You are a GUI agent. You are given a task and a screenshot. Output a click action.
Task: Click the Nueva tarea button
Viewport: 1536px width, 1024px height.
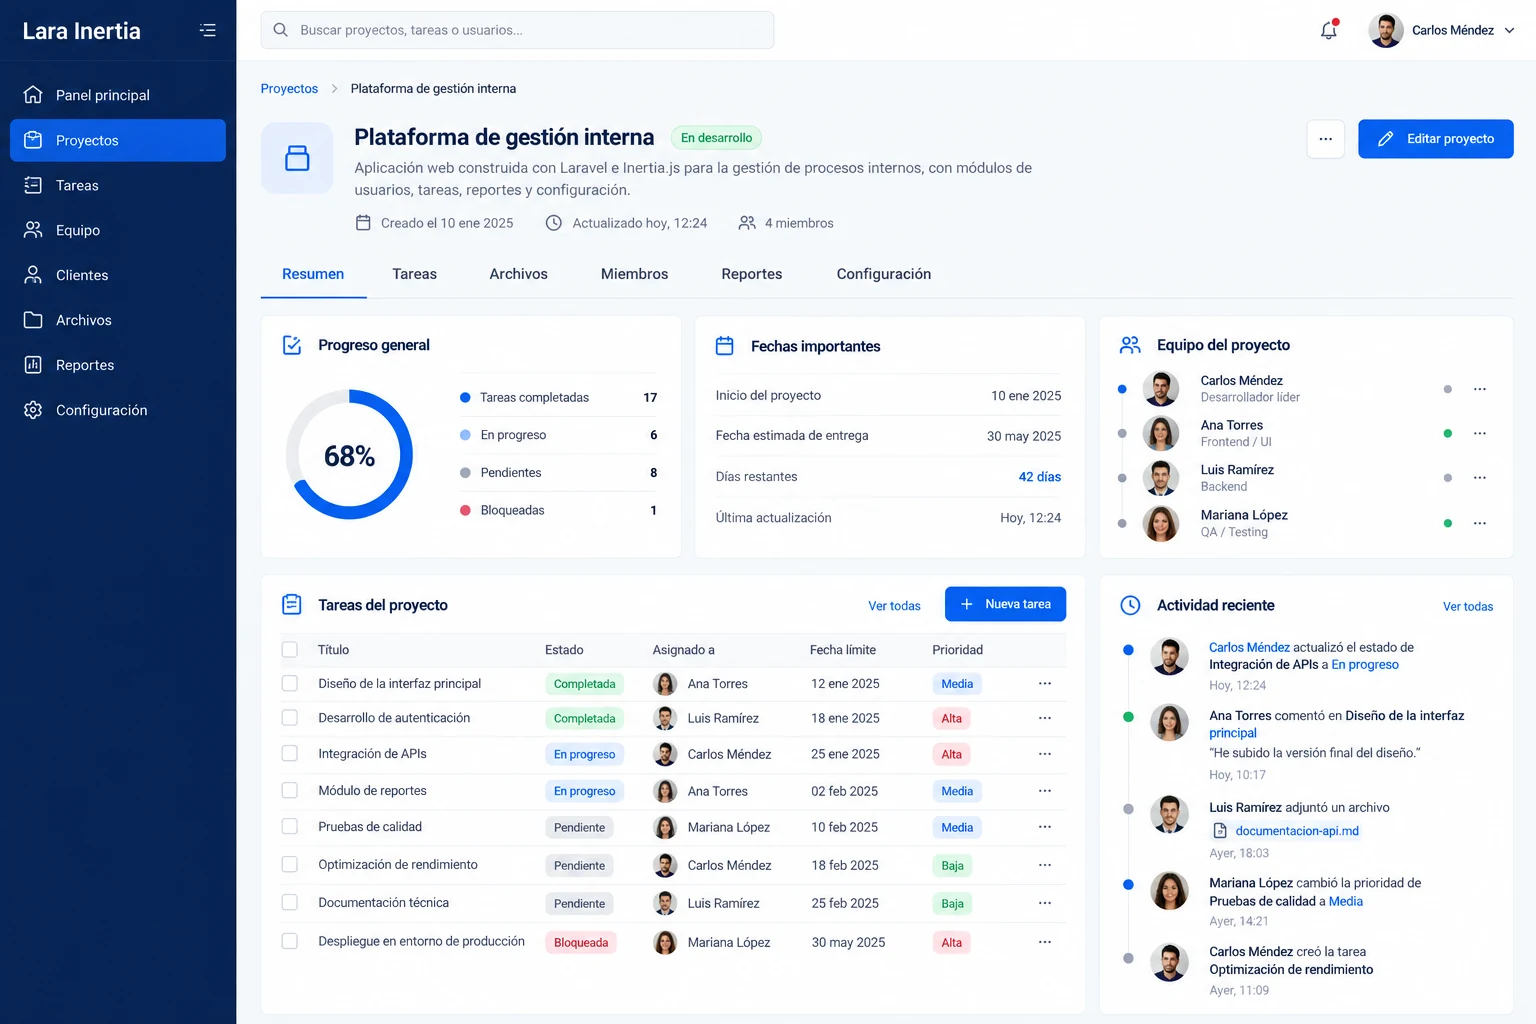point(1006,604)
